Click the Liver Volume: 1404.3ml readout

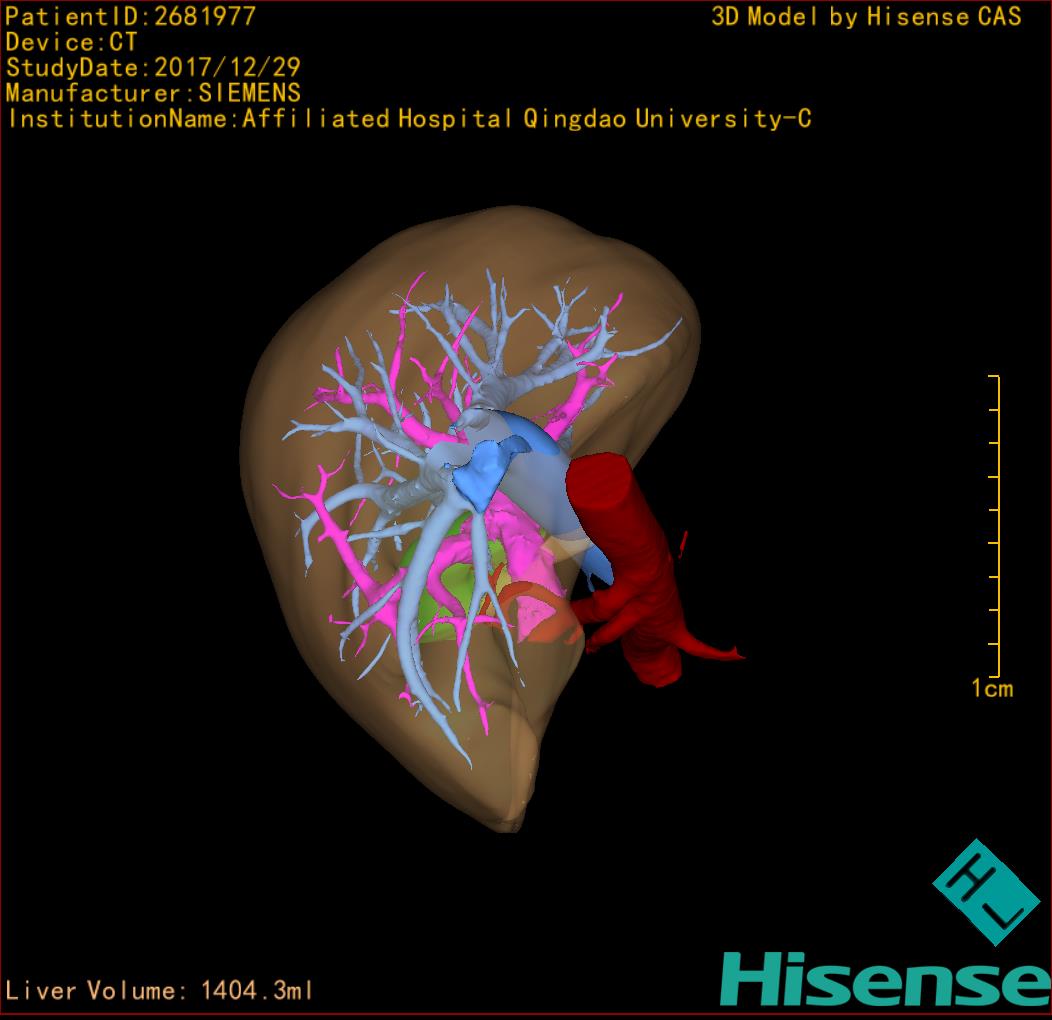click(x=160, y=991)
